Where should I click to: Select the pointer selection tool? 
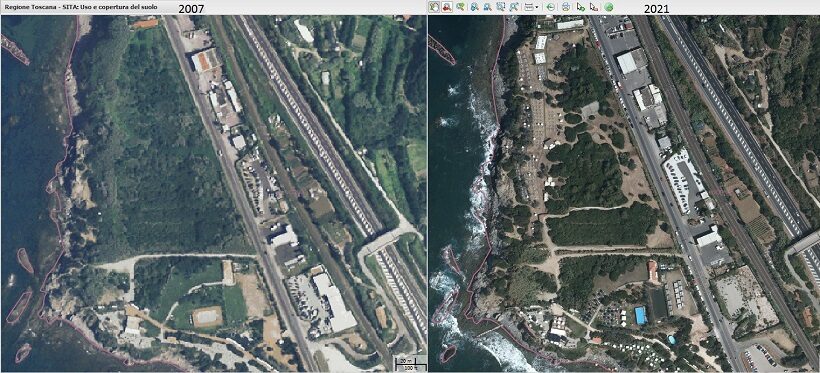(x=594, y=7)
